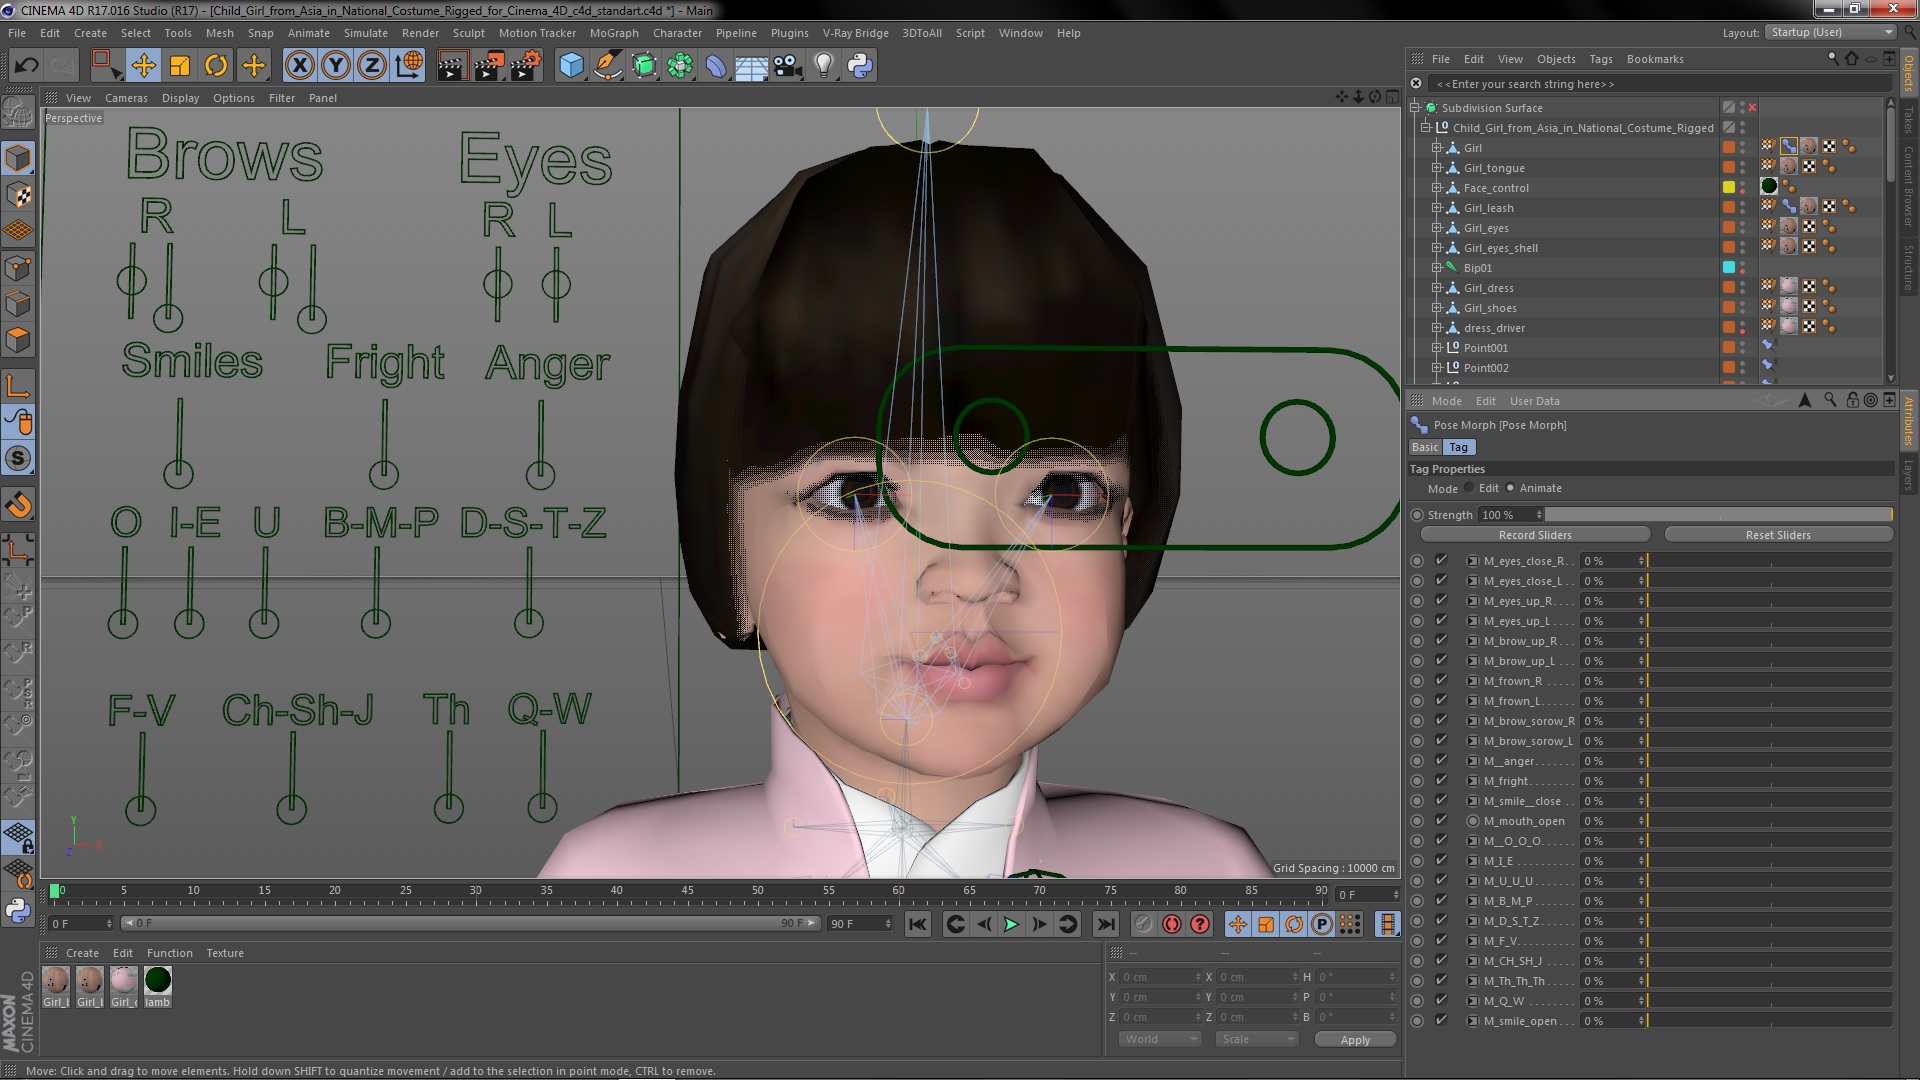This screenshot has height=1080, width=1920.
Task: Toggle checkbox for M_eyes_close_R morph
Action: click(1441, 560)
